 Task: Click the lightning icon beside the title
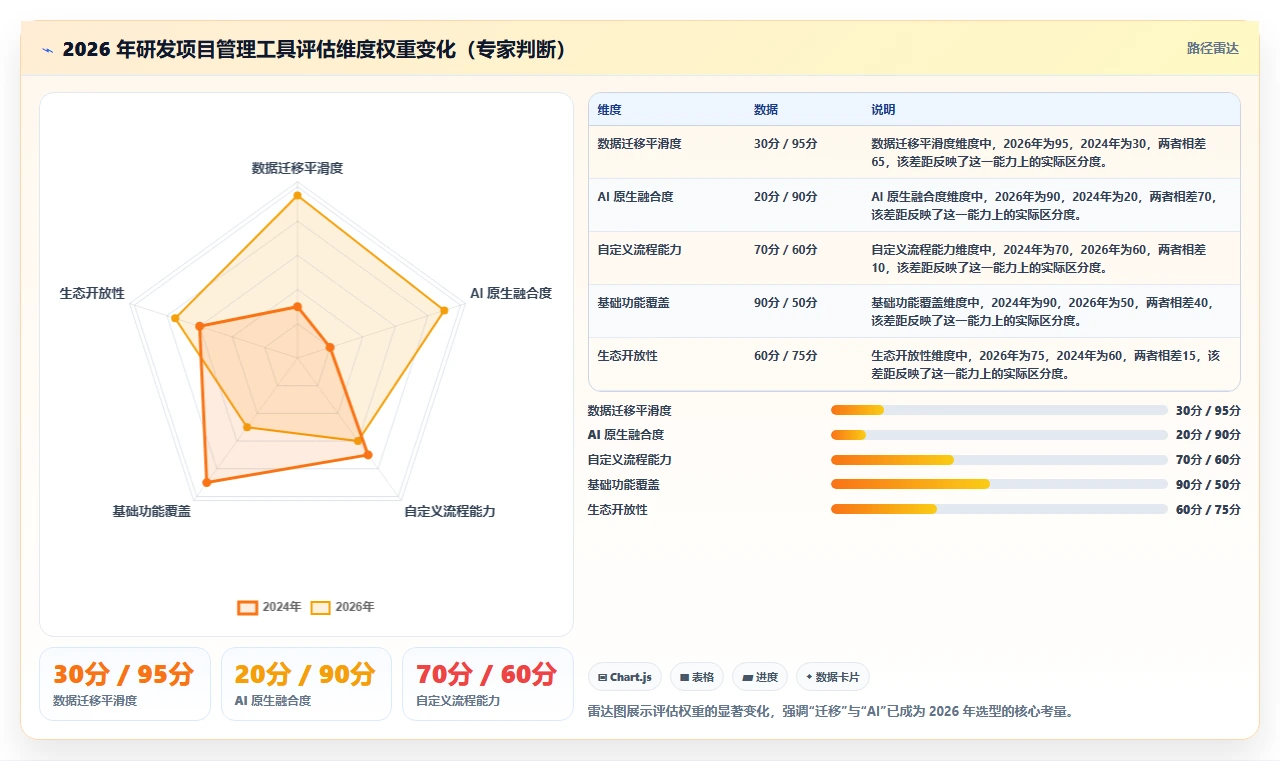pyautogui.click(x=48, y=50)
